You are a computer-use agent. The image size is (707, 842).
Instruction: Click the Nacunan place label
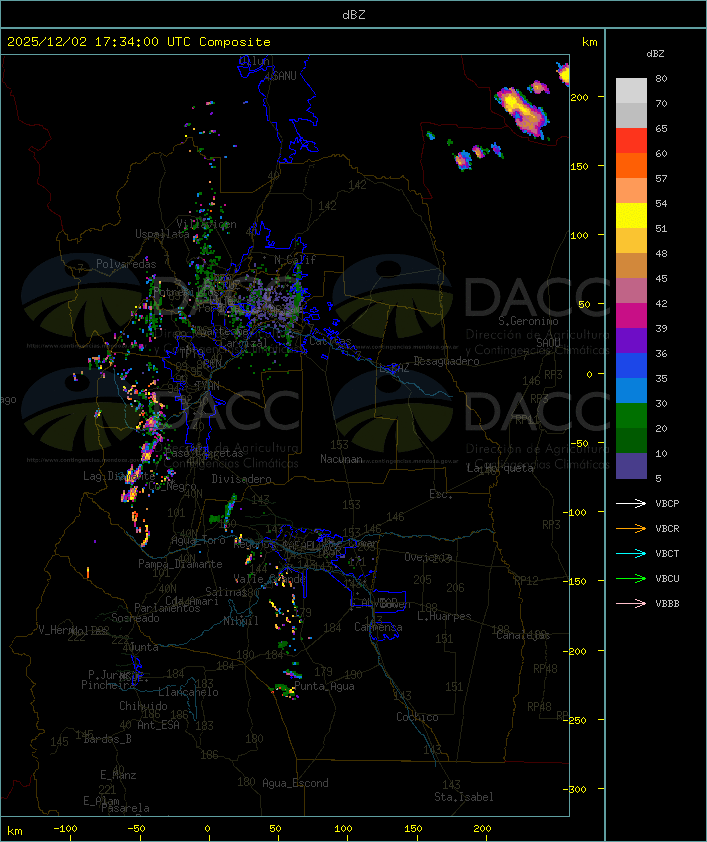341,459
